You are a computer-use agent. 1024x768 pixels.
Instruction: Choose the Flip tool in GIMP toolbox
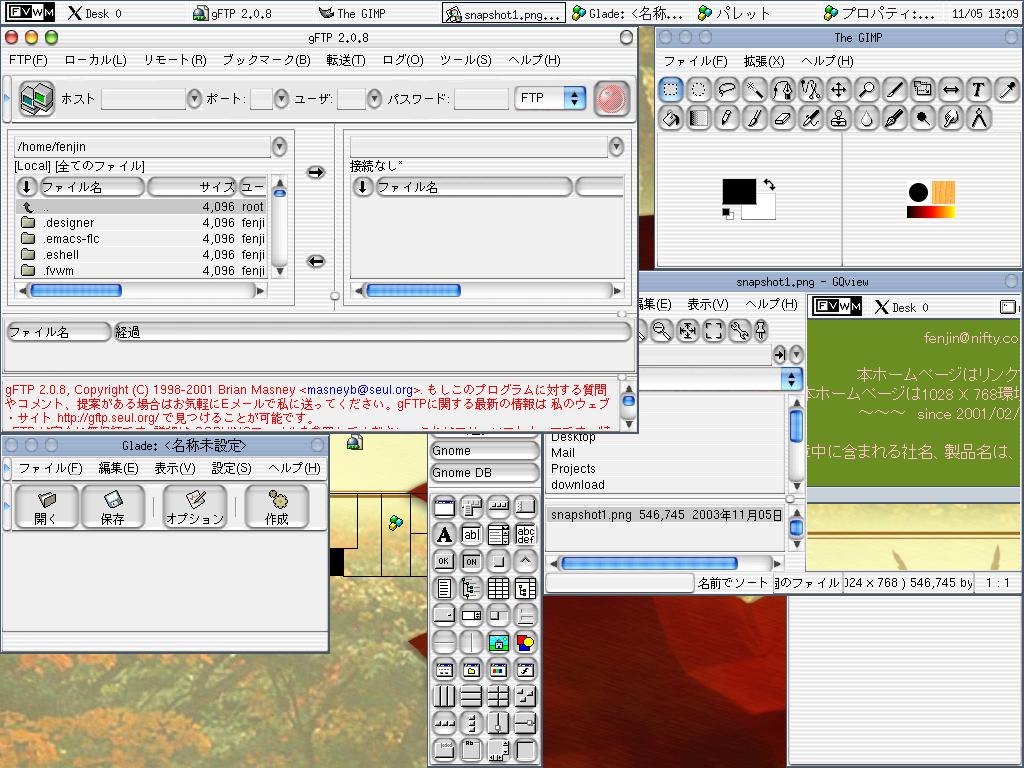tap(951, 89)
